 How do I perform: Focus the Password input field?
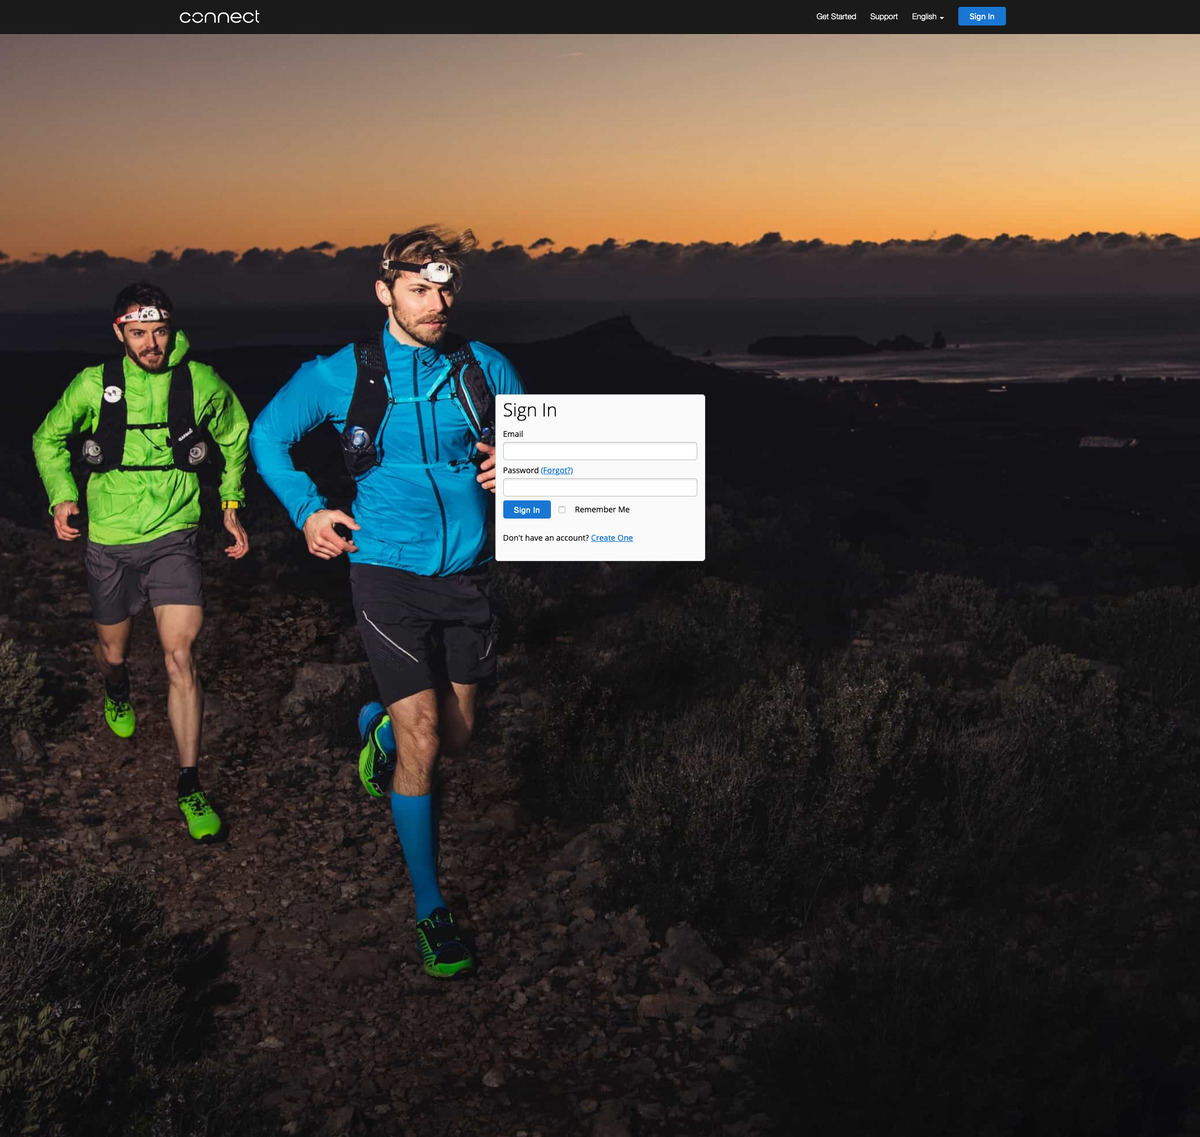600,487
